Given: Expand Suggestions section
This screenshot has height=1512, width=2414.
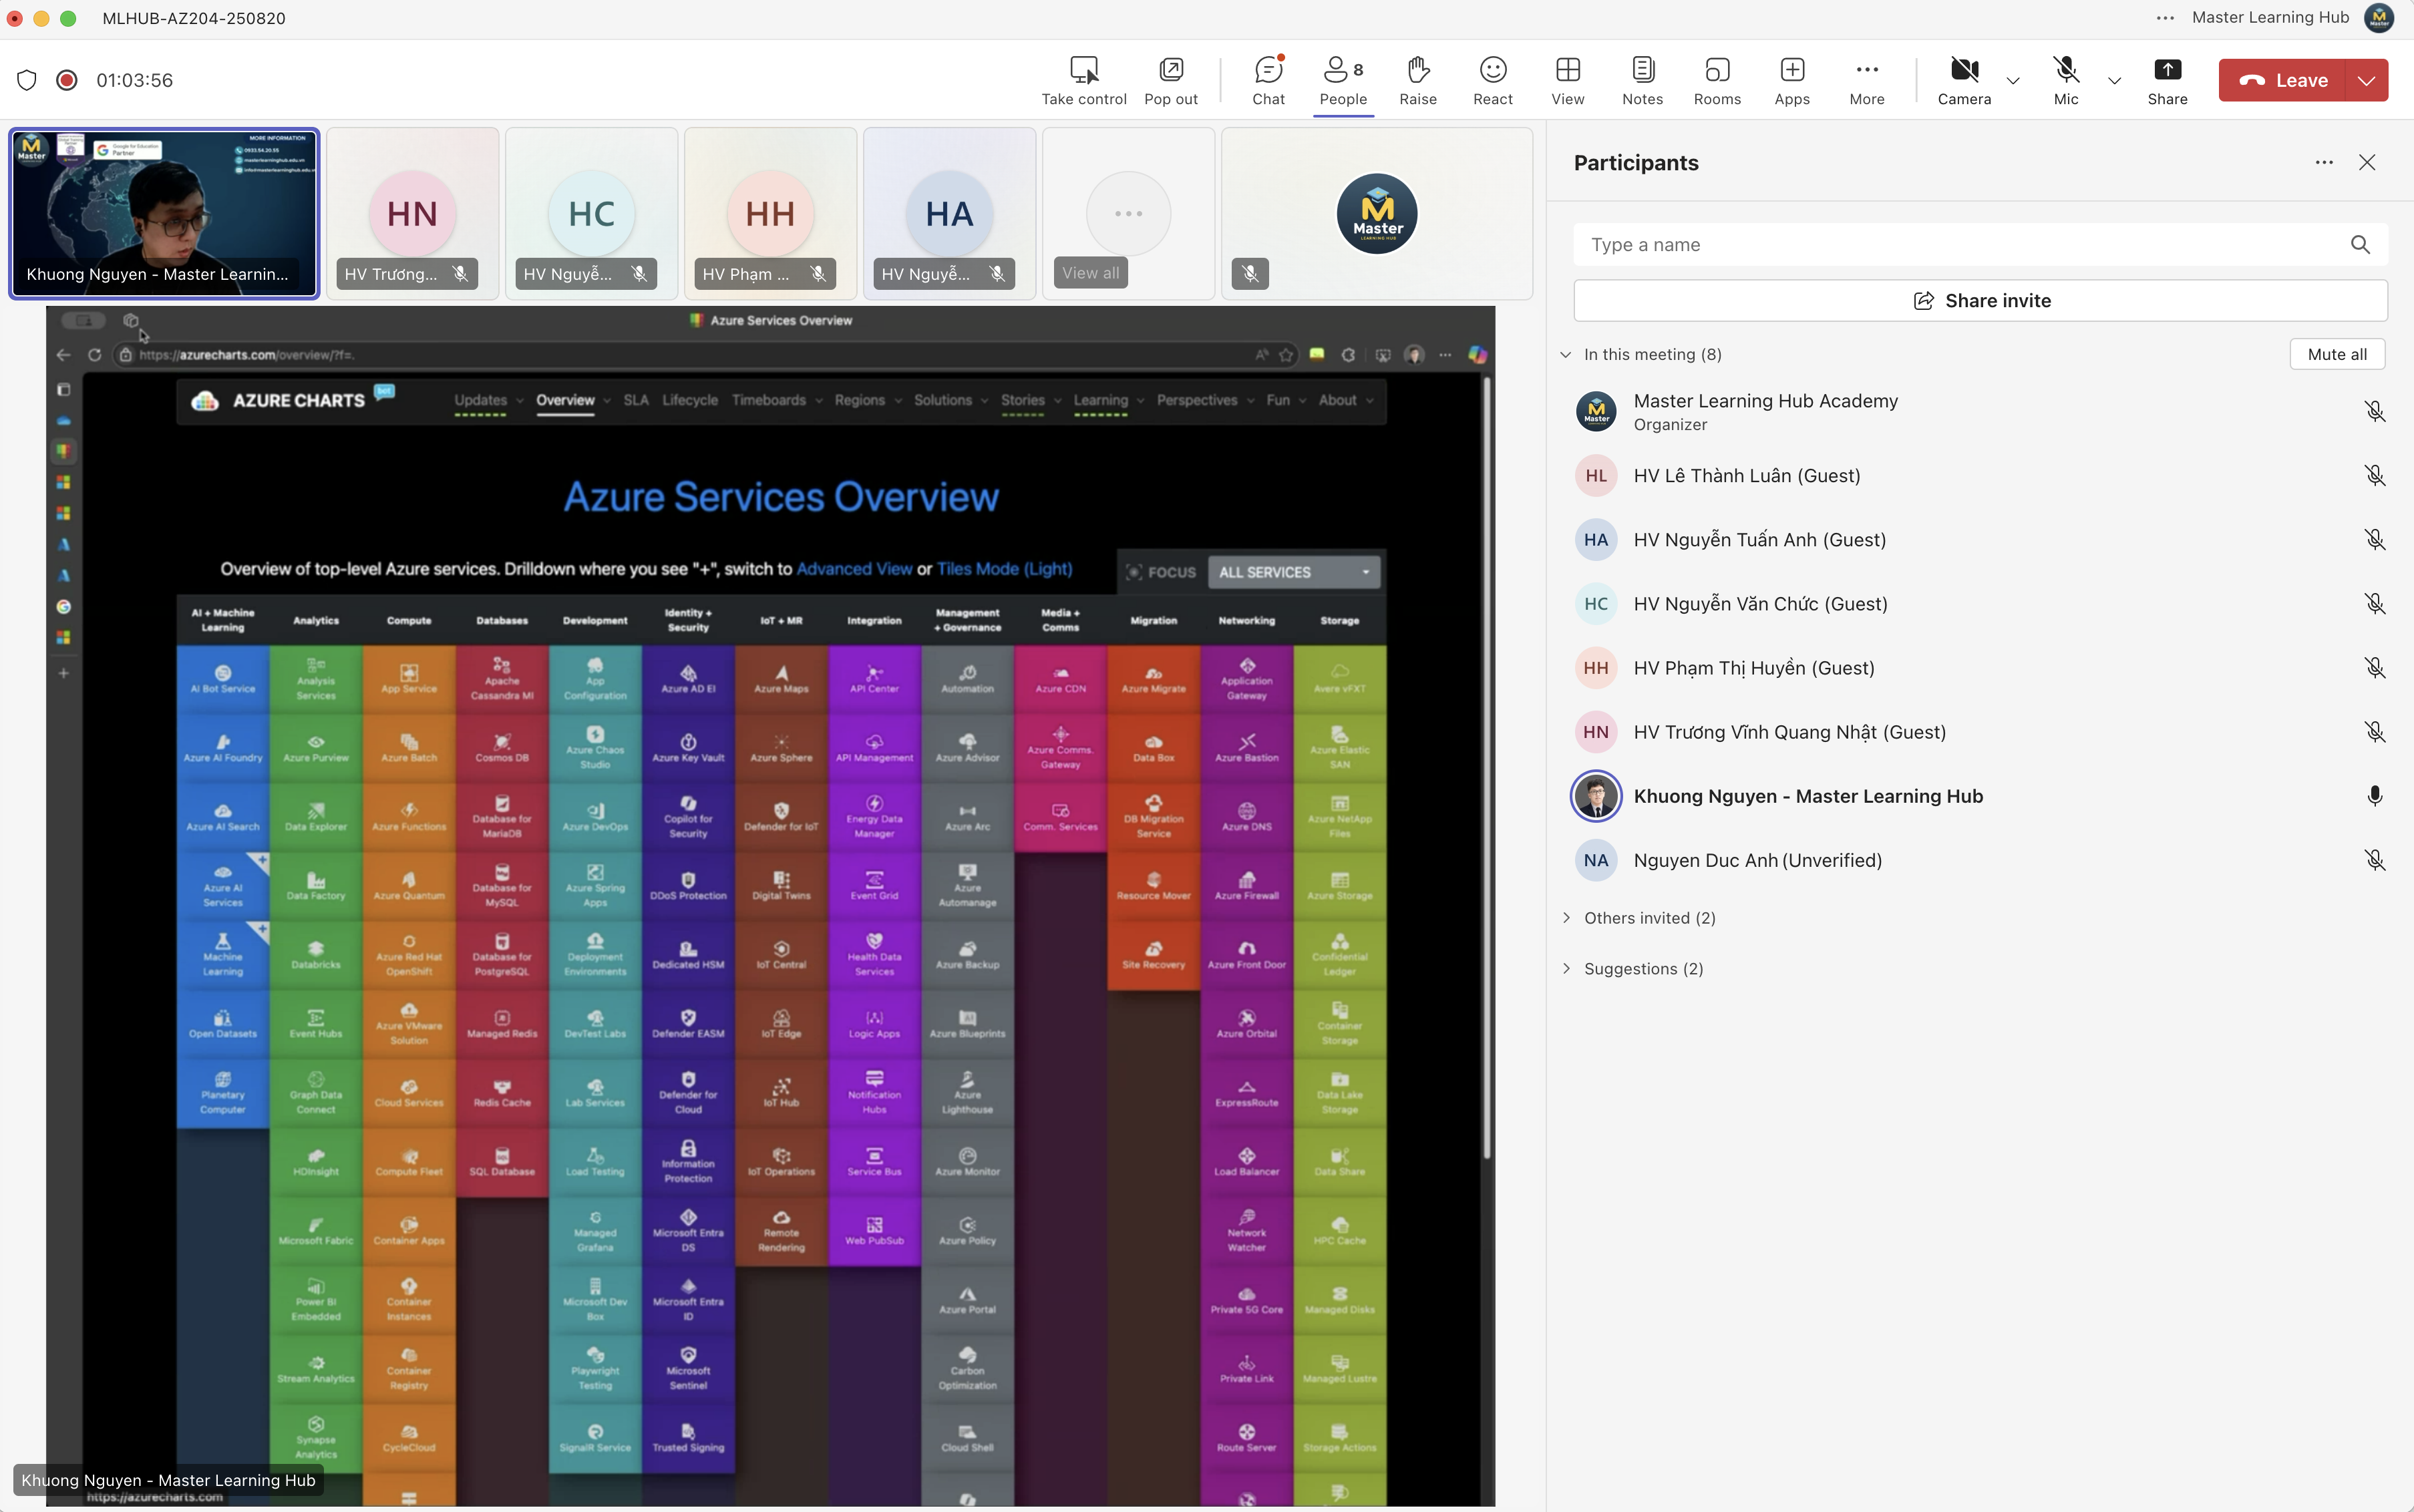Looking at the screenshot, I should tap(1566, 969).
